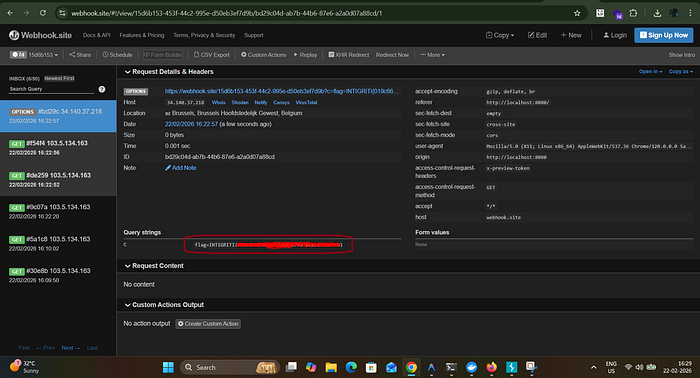Open the More dropdown
Screen dimensions: 700x378
[x=433, y=55]
